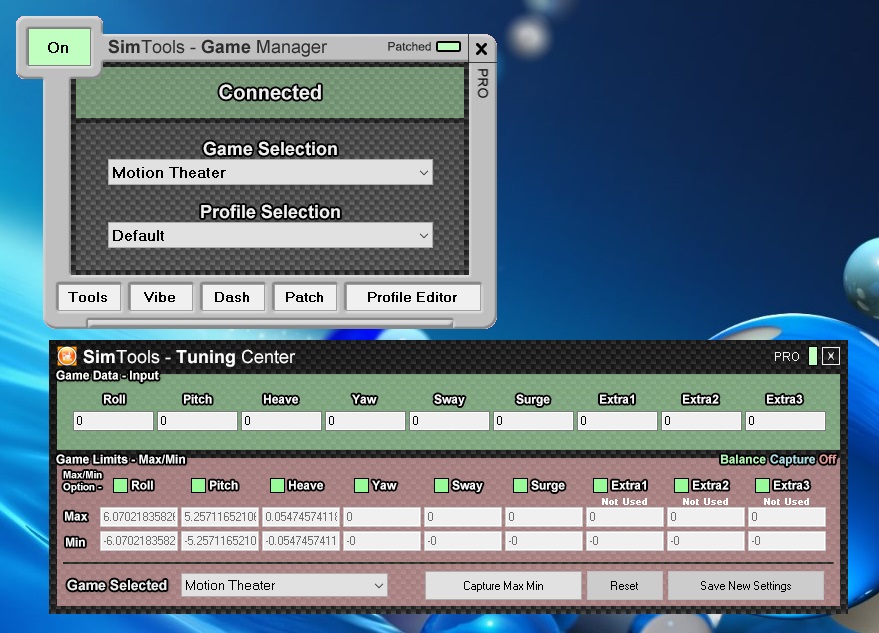This screenshot has width=879, height=633.
Task: Open the Game Selection dropdown showing Motion Theater
Action: [x=269, y=172]
